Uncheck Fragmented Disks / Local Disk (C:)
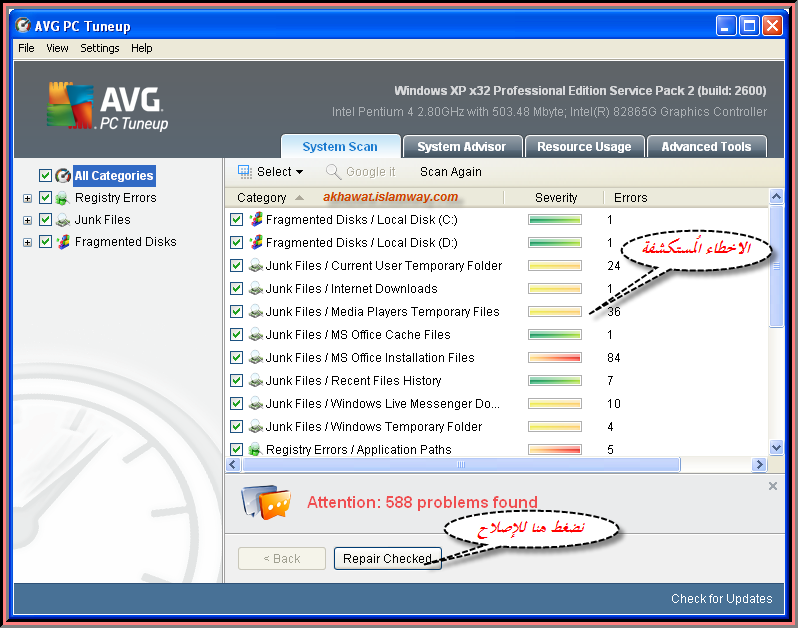The height and width of the screenshot is (628, 798). pos(236,219)
